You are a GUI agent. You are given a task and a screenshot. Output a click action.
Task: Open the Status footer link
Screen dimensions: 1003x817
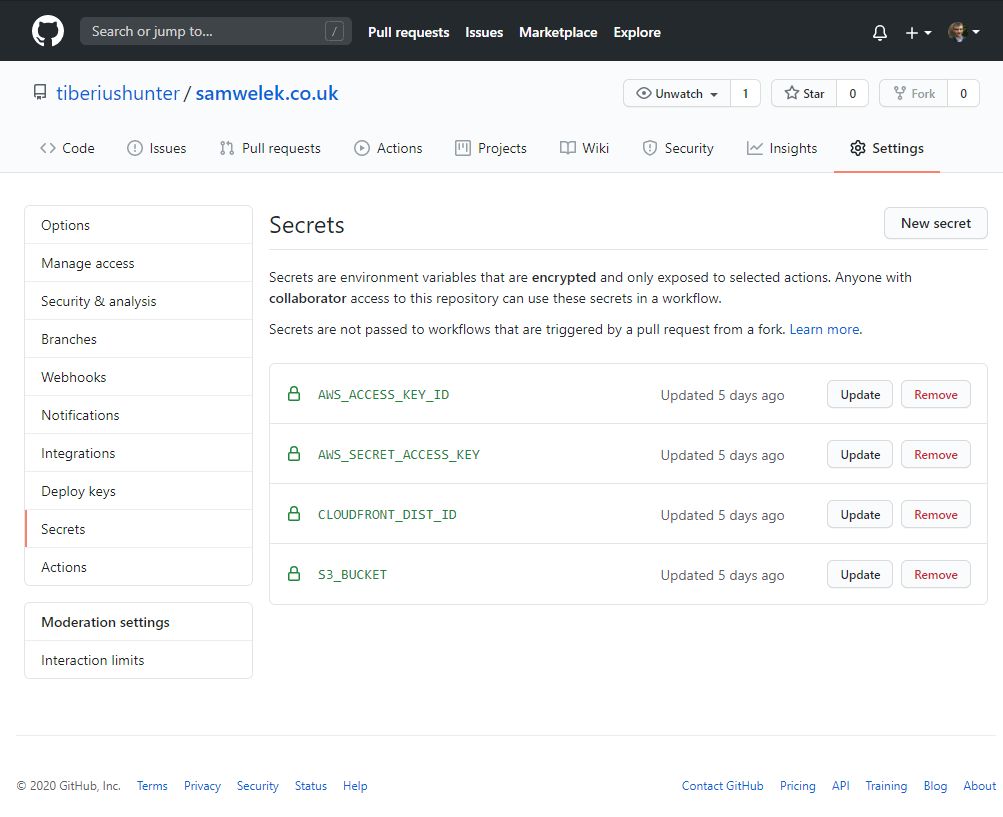310,786
